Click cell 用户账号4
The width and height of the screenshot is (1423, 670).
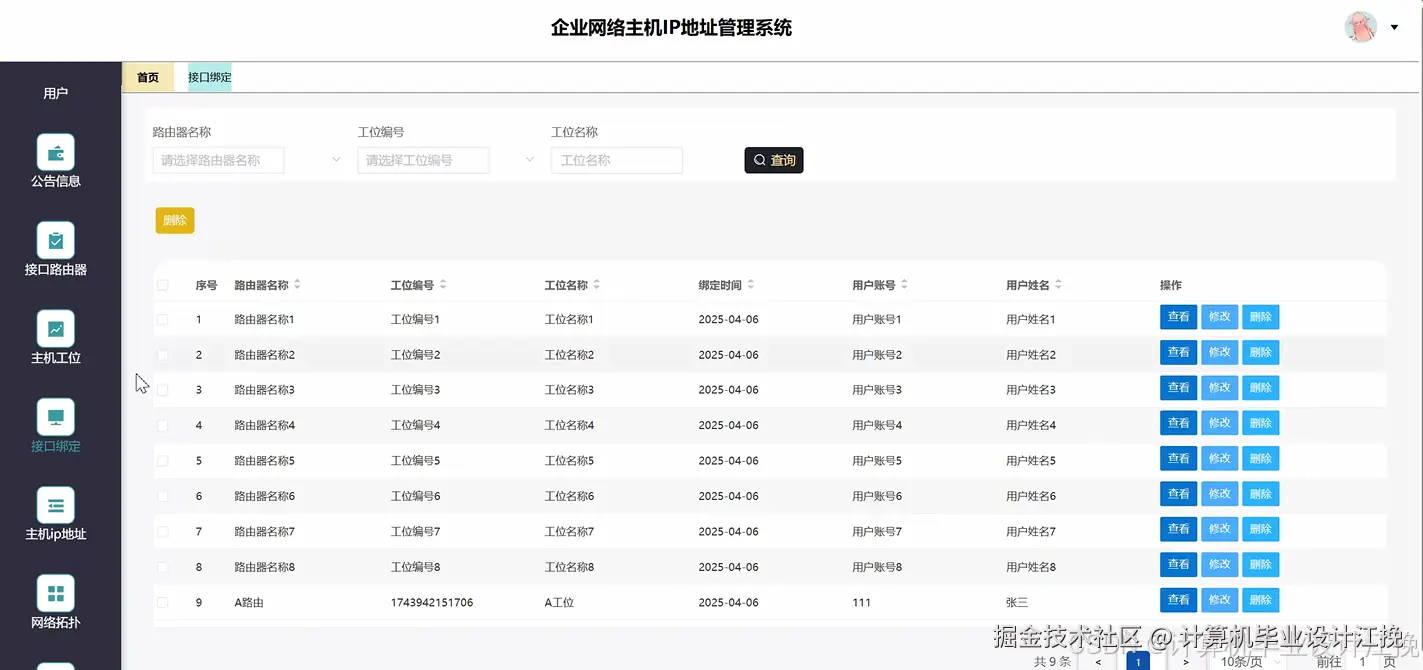point(877,425)
